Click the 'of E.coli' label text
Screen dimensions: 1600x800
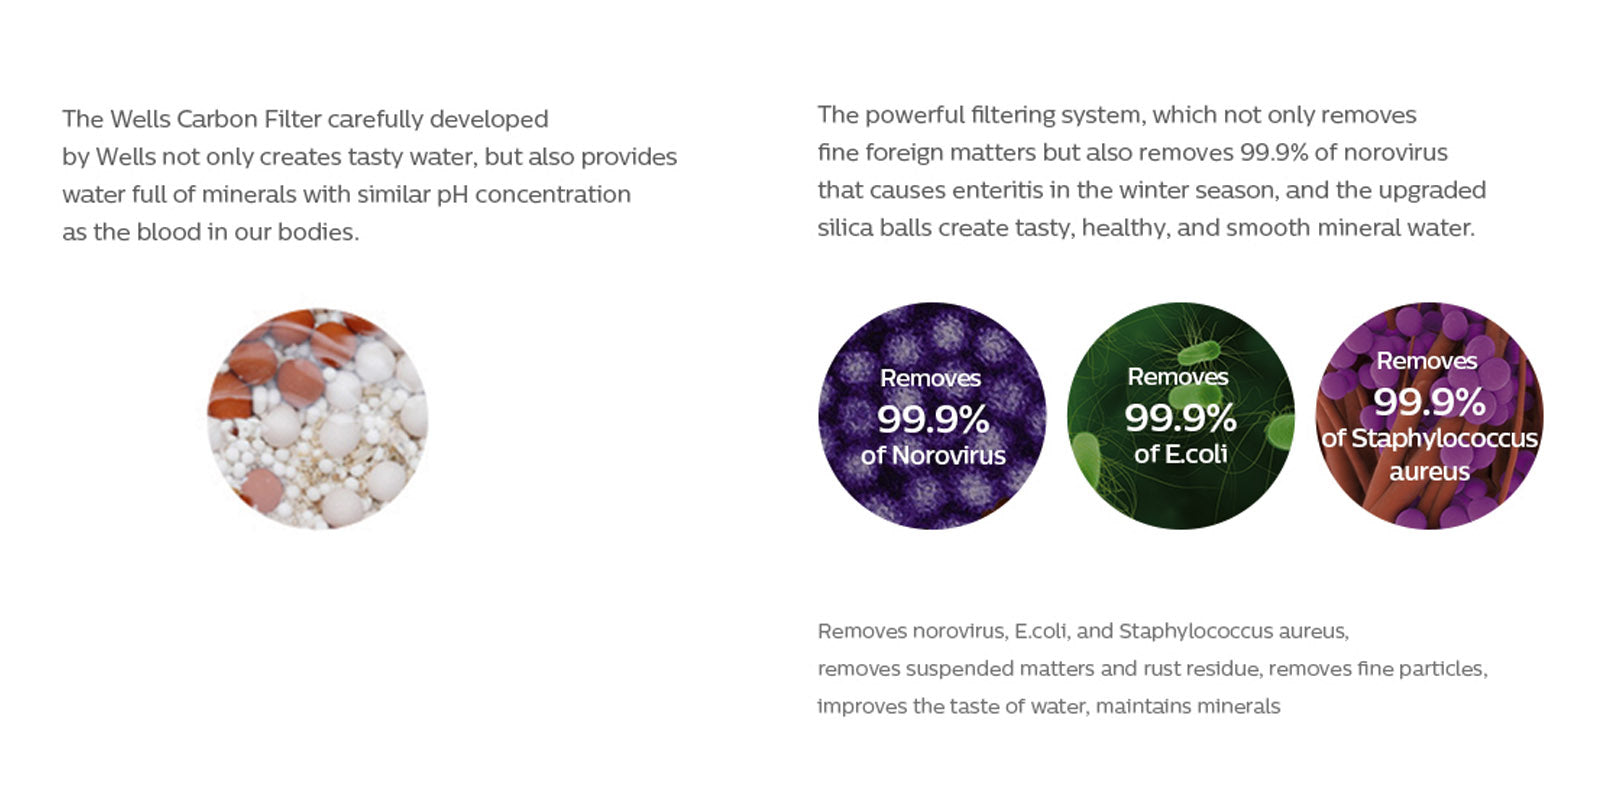click(x=1180, y=454)
